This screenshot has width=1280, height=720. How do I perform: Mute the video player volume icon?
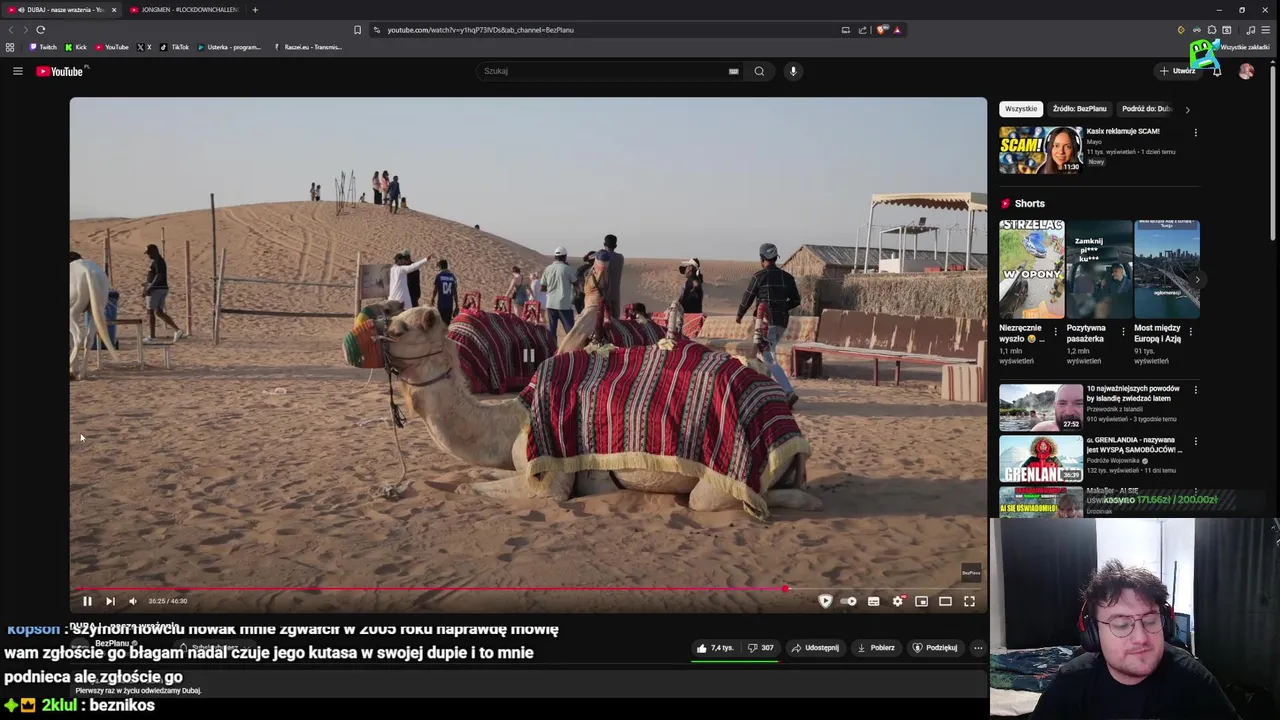(132, 601)
